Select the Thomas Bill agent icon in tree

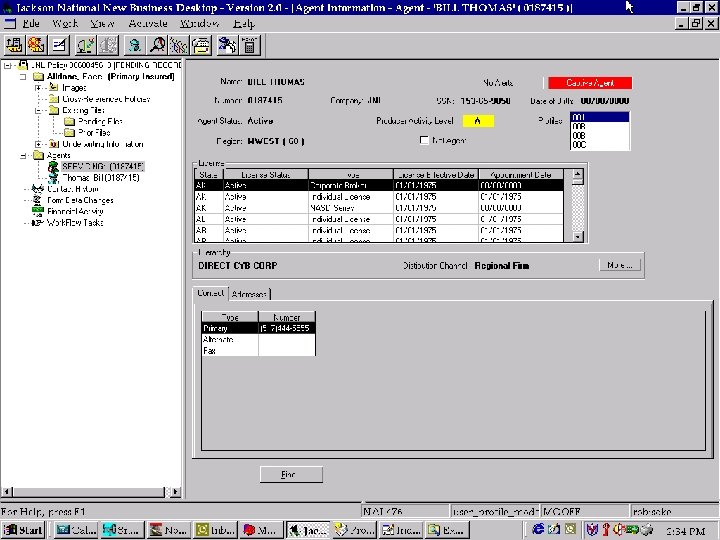pos(53,177)
